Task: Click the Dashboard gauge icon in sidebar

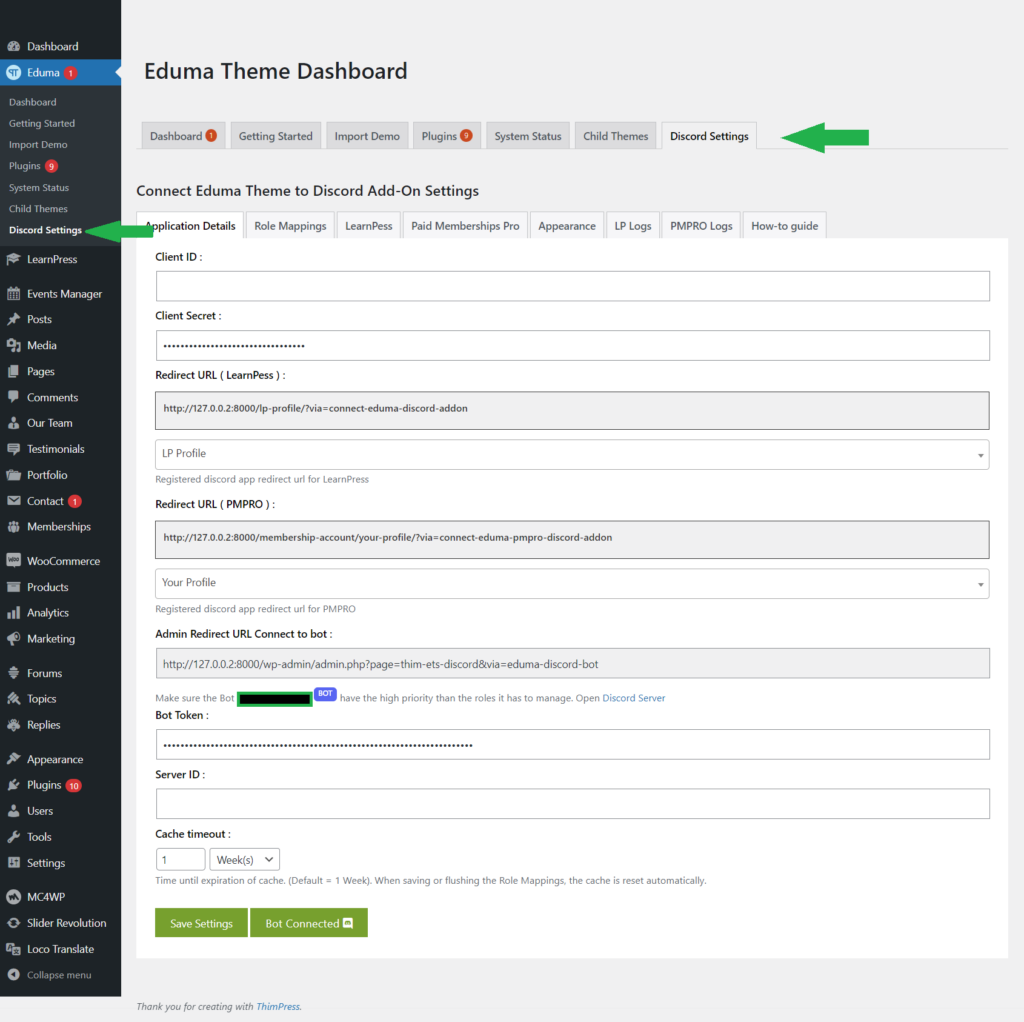Action: [x=14, y=46]
